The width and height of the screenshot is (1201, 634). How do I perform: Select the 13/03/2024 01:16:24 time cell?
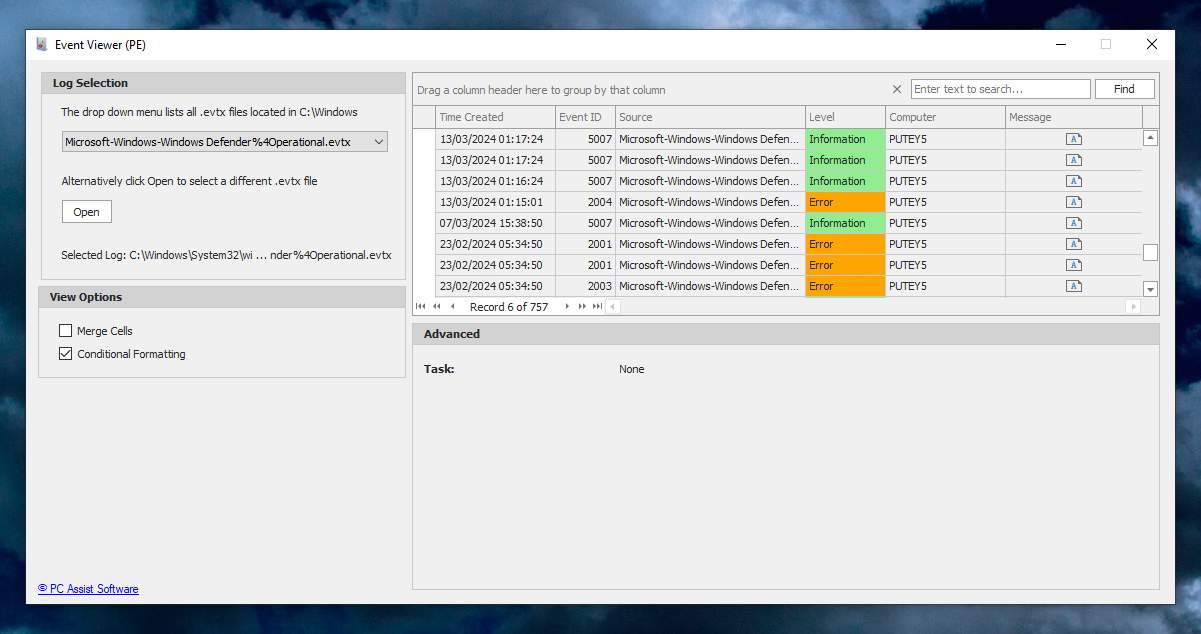pos(495,181)
